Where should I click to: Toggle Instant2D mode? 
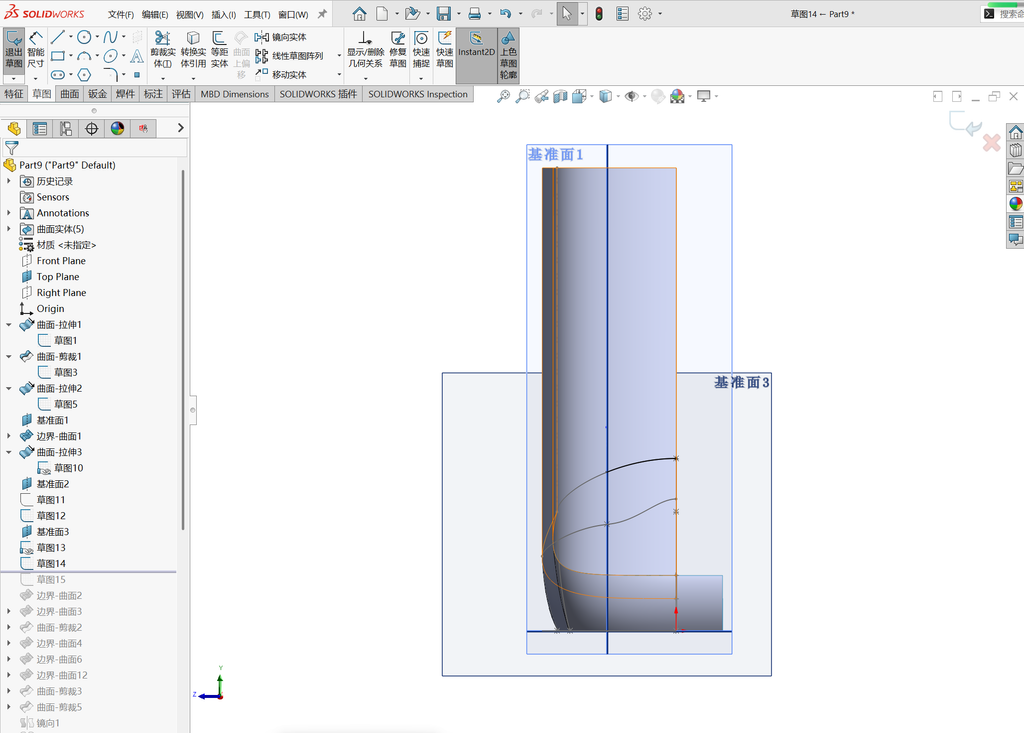pos(476,55)
